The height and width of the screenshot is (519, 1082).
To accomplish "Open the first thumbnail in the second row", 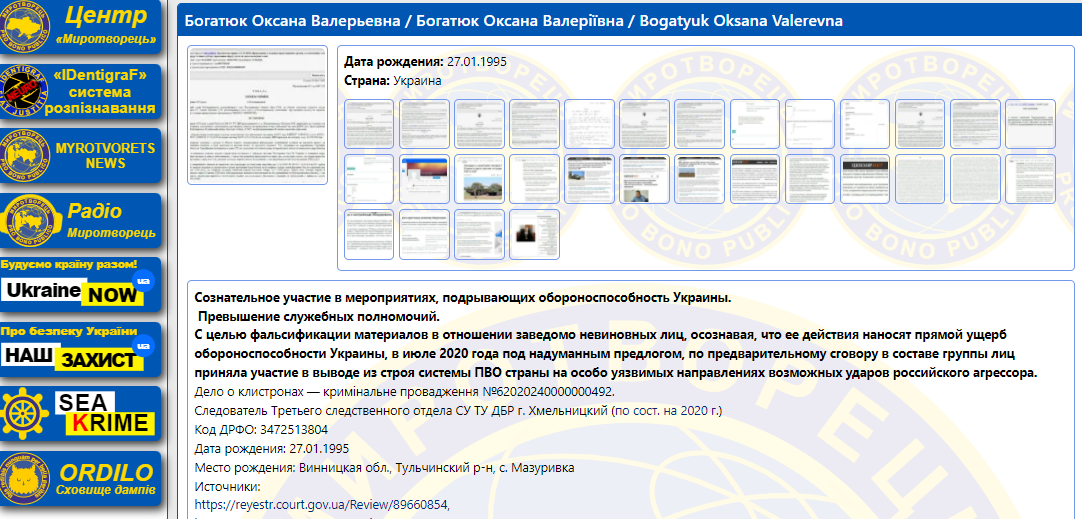I will pyautogui.click(x=369, y=179).
